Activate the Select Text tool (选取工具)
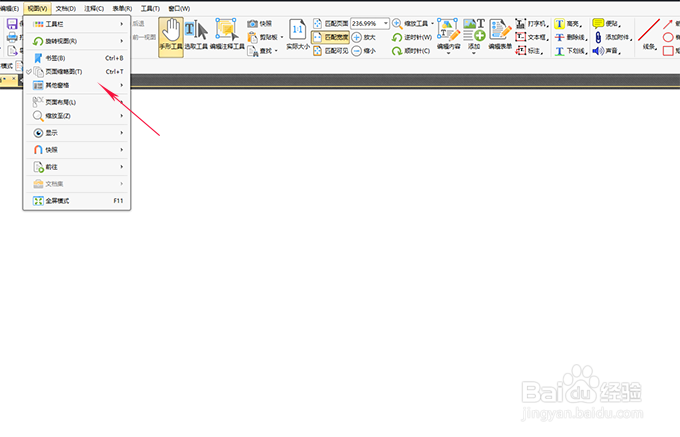The image size is (680, 437). tap(196, 35)
